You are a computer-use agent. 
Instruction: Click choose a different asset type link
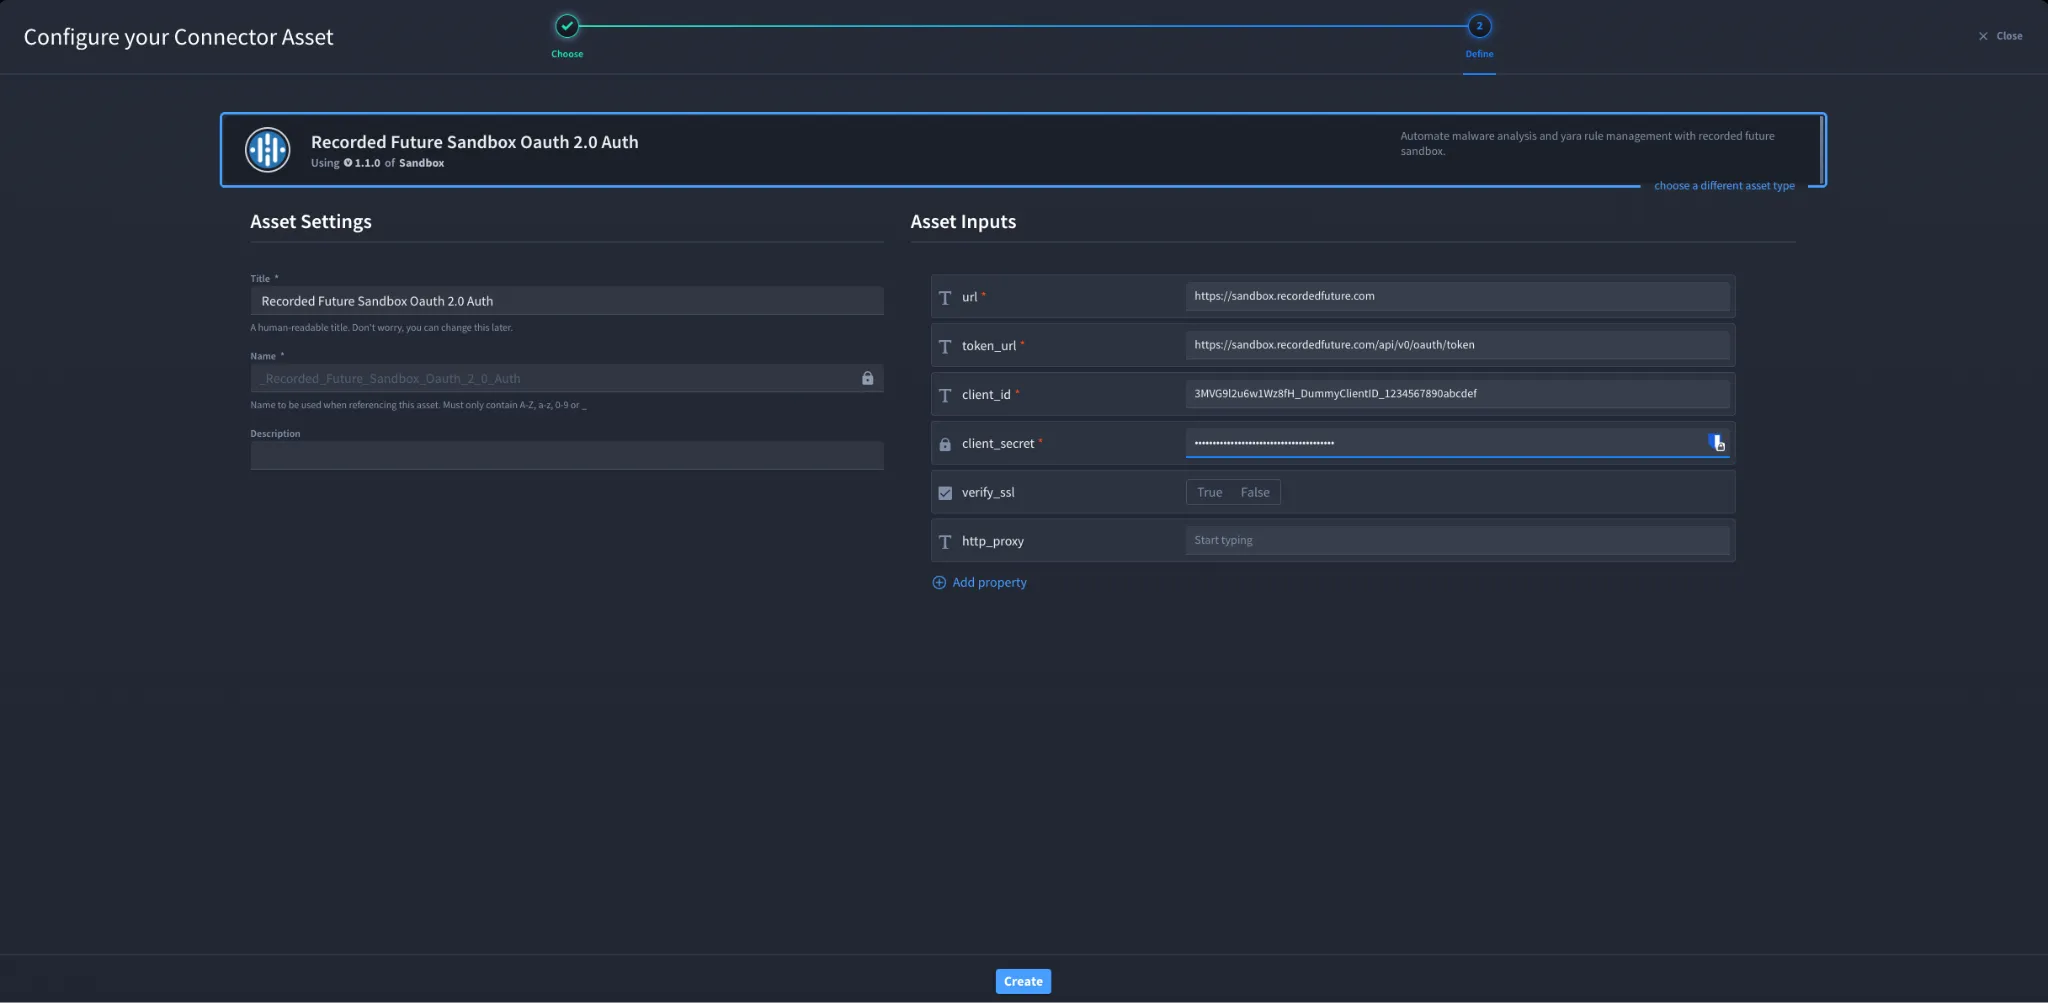[x=1724, y=186]
